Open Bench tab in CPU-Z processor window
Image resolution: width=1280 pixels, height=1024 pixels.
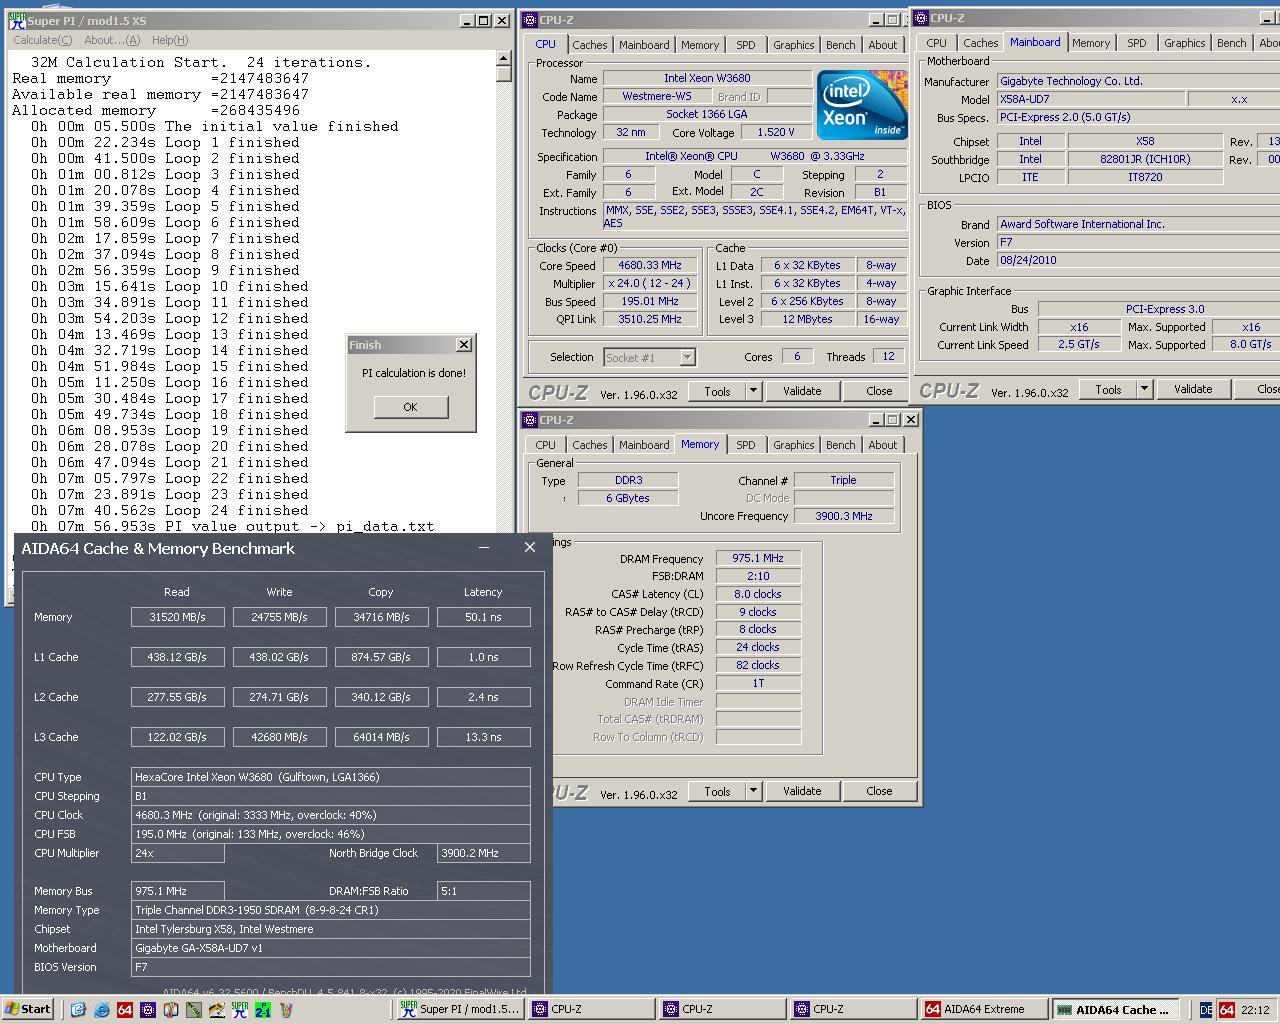pyautogui.click(x=840, y=45)
